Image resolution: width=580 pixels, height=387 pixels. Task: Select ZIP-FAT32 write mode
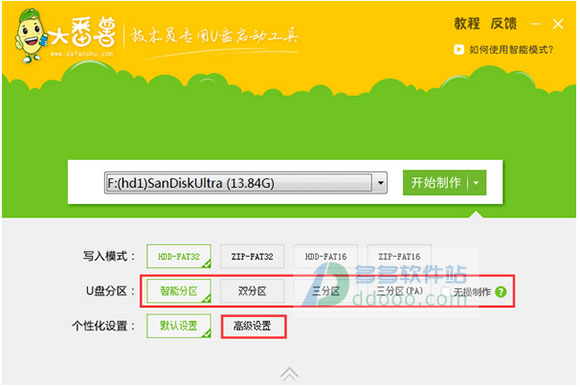coord(252,256)
